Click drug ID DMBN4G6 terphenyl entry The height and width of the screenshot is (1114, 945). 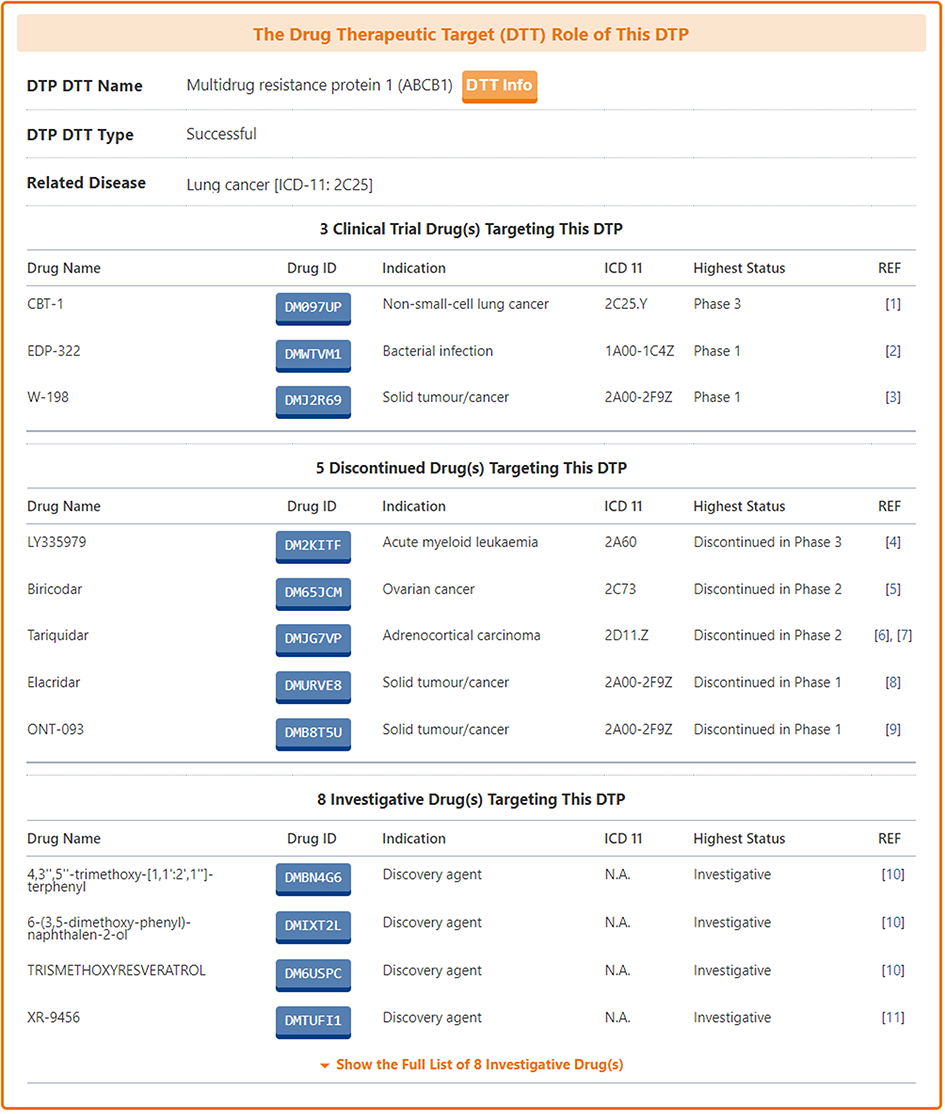tap(313, 879)
